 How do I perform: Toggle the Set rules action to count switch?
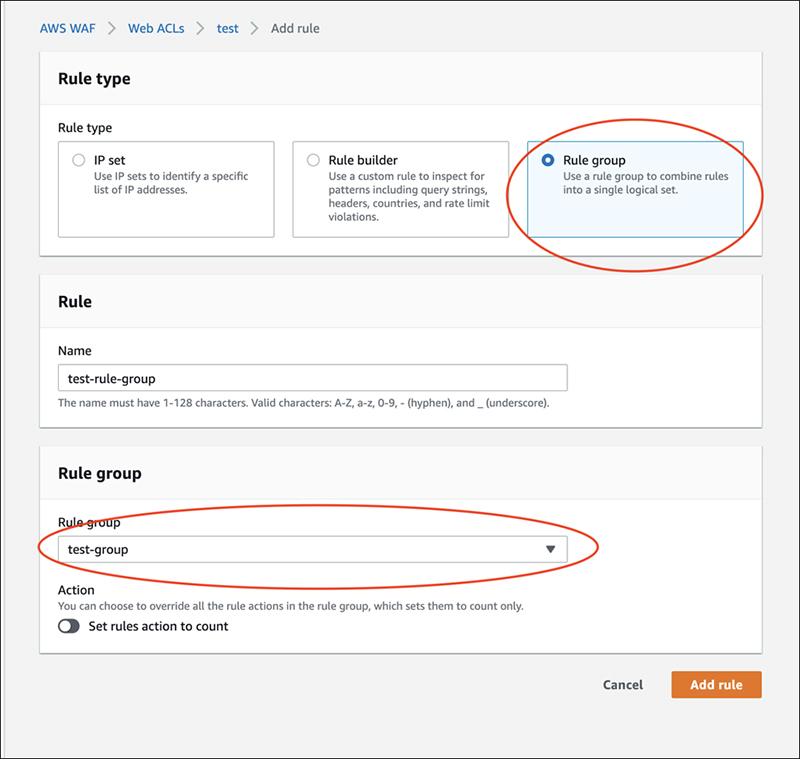click(x=69, y=626)
